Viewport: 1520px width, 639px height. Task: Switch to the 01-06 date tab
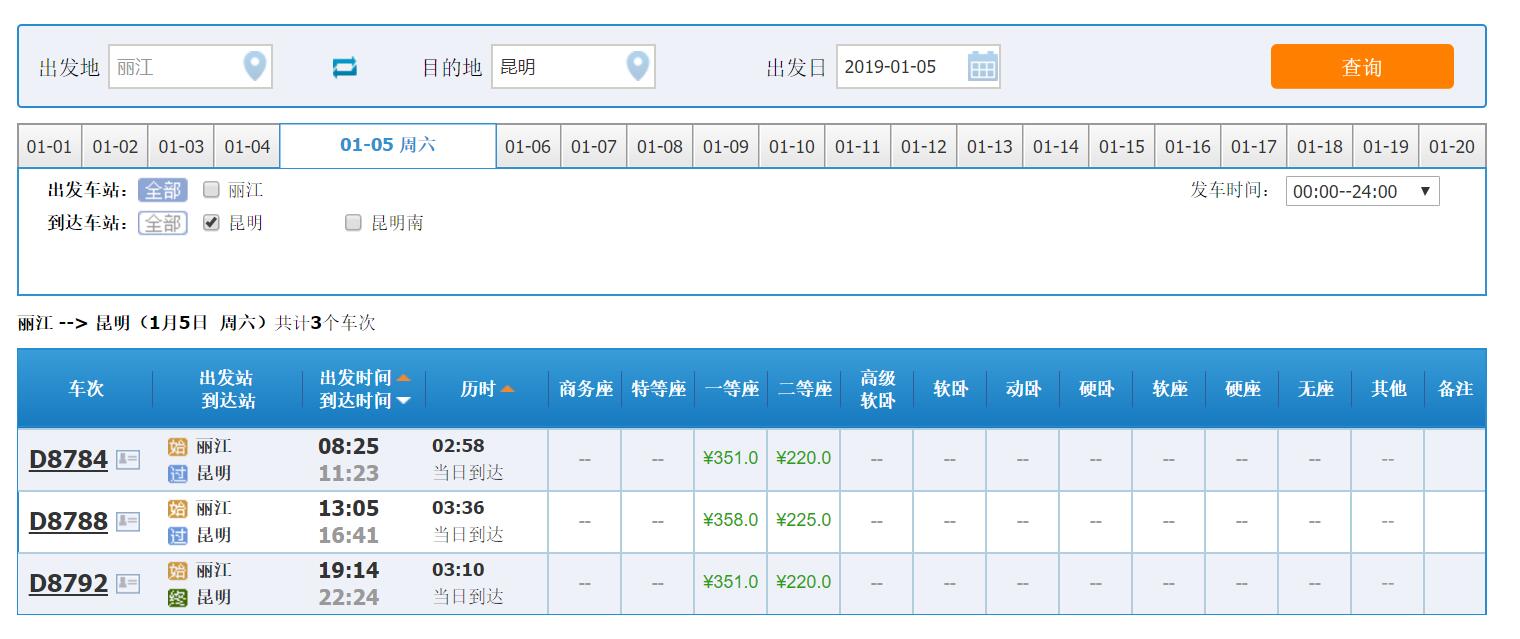pos(528,146)
